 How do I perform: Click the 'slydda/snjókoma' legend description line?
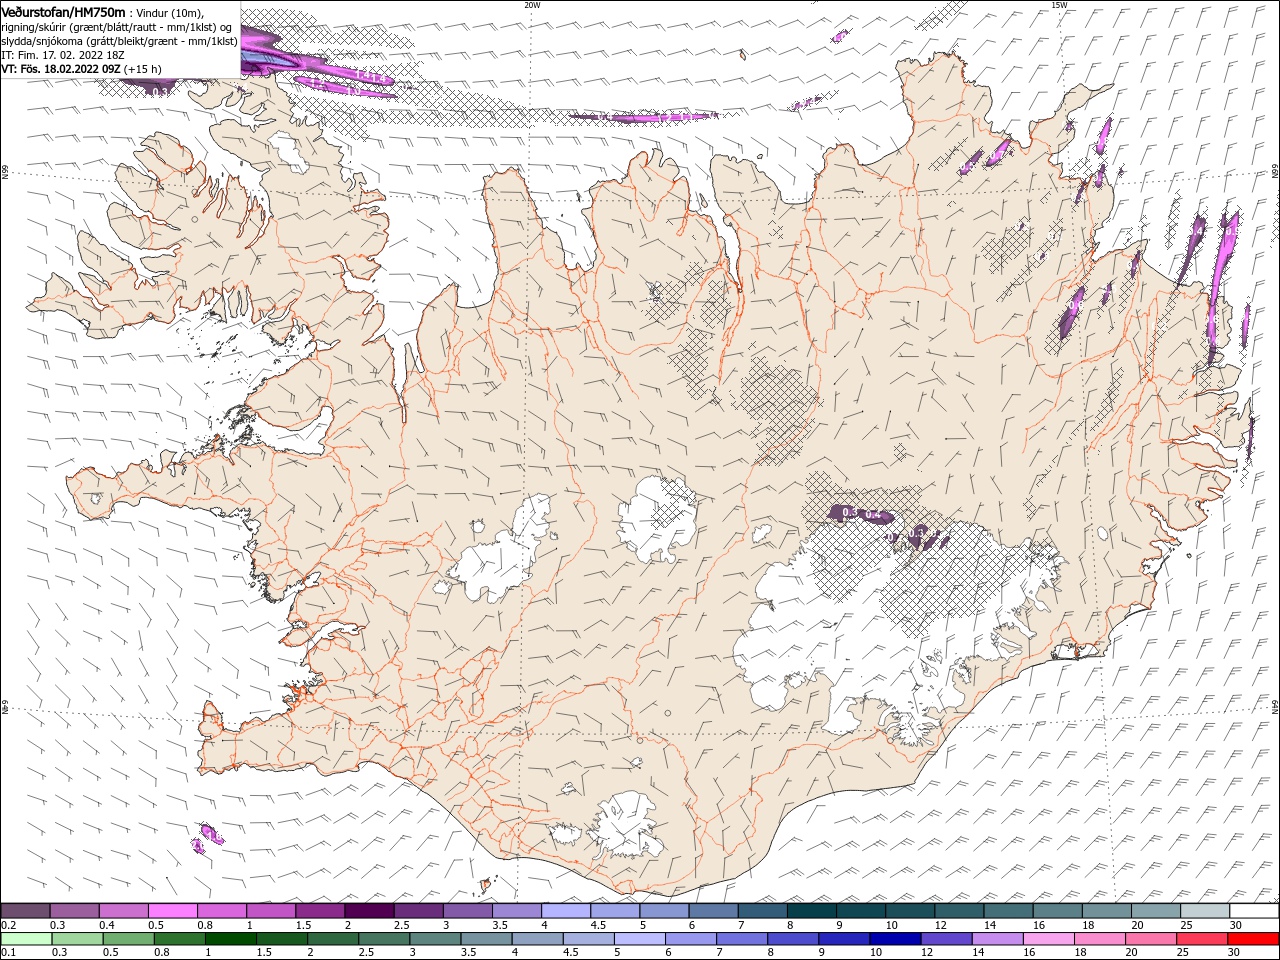point(120,41)
